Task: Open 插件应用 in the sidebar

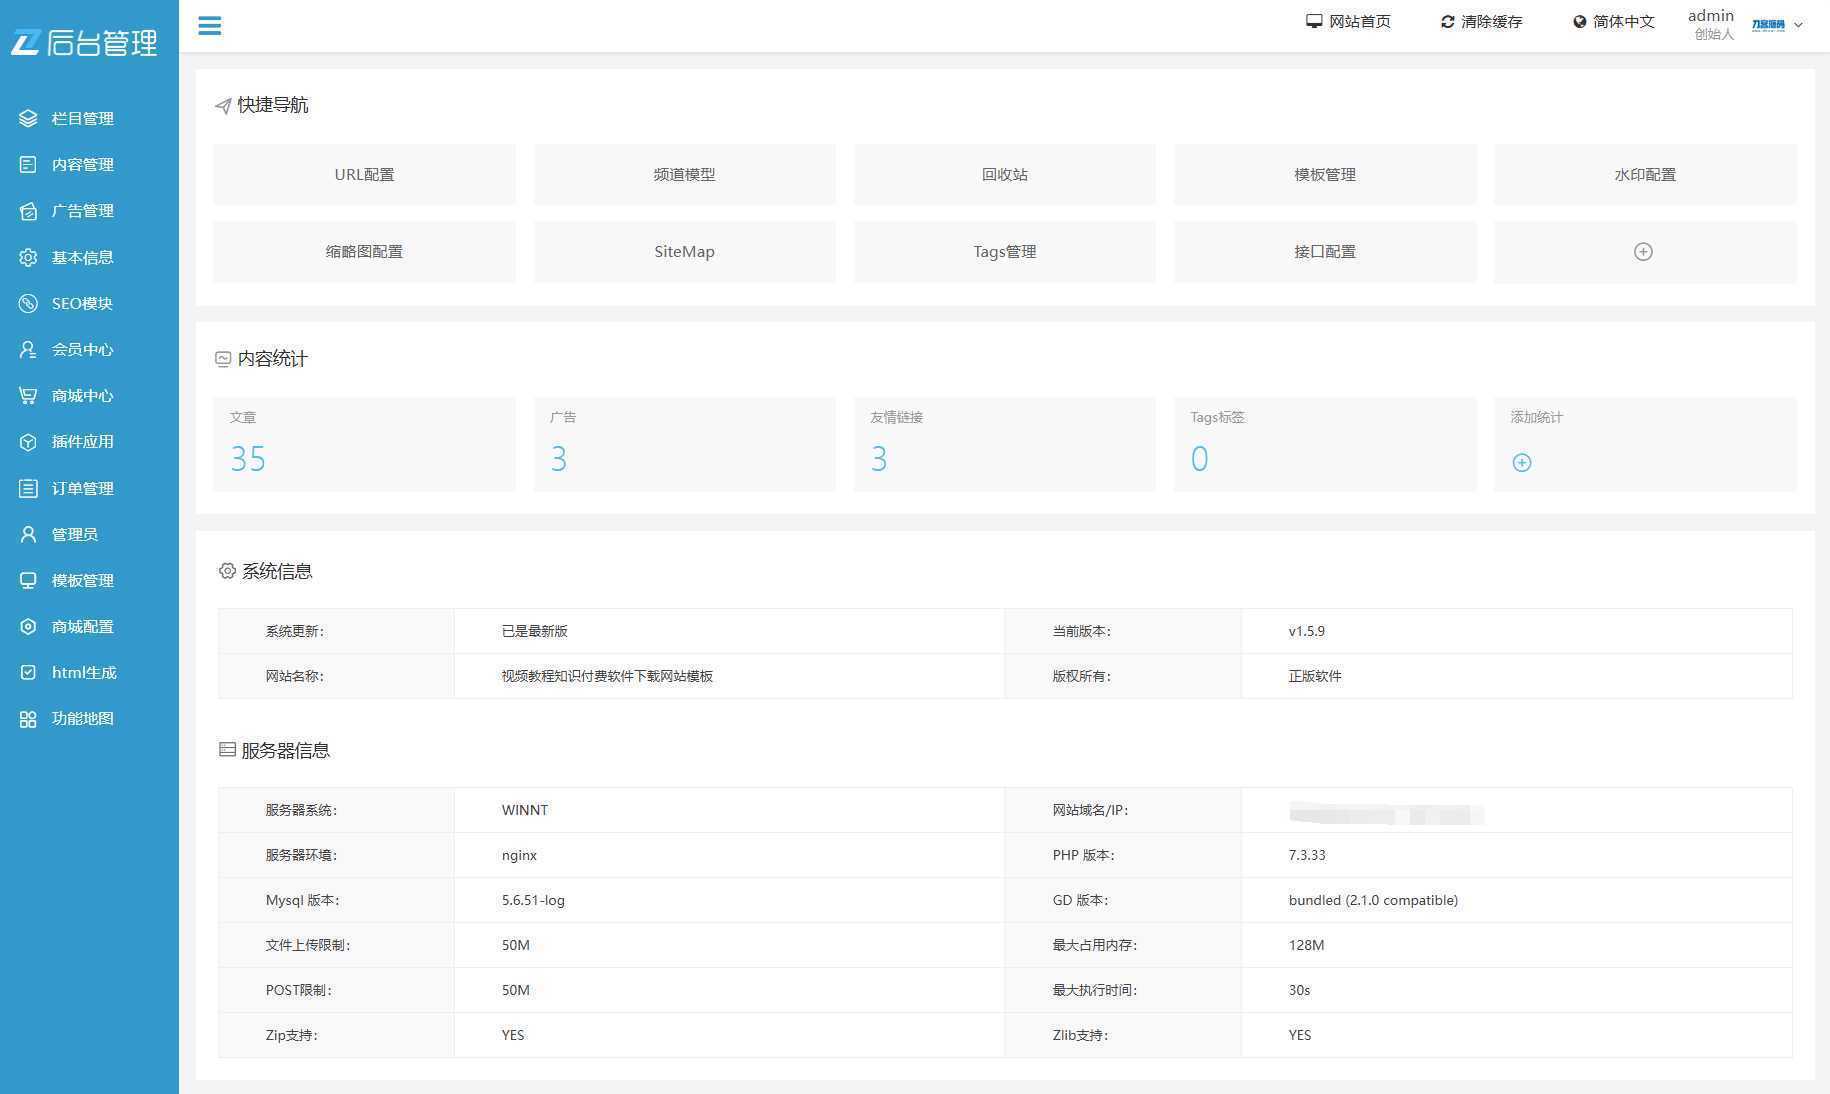Action: 83,441
